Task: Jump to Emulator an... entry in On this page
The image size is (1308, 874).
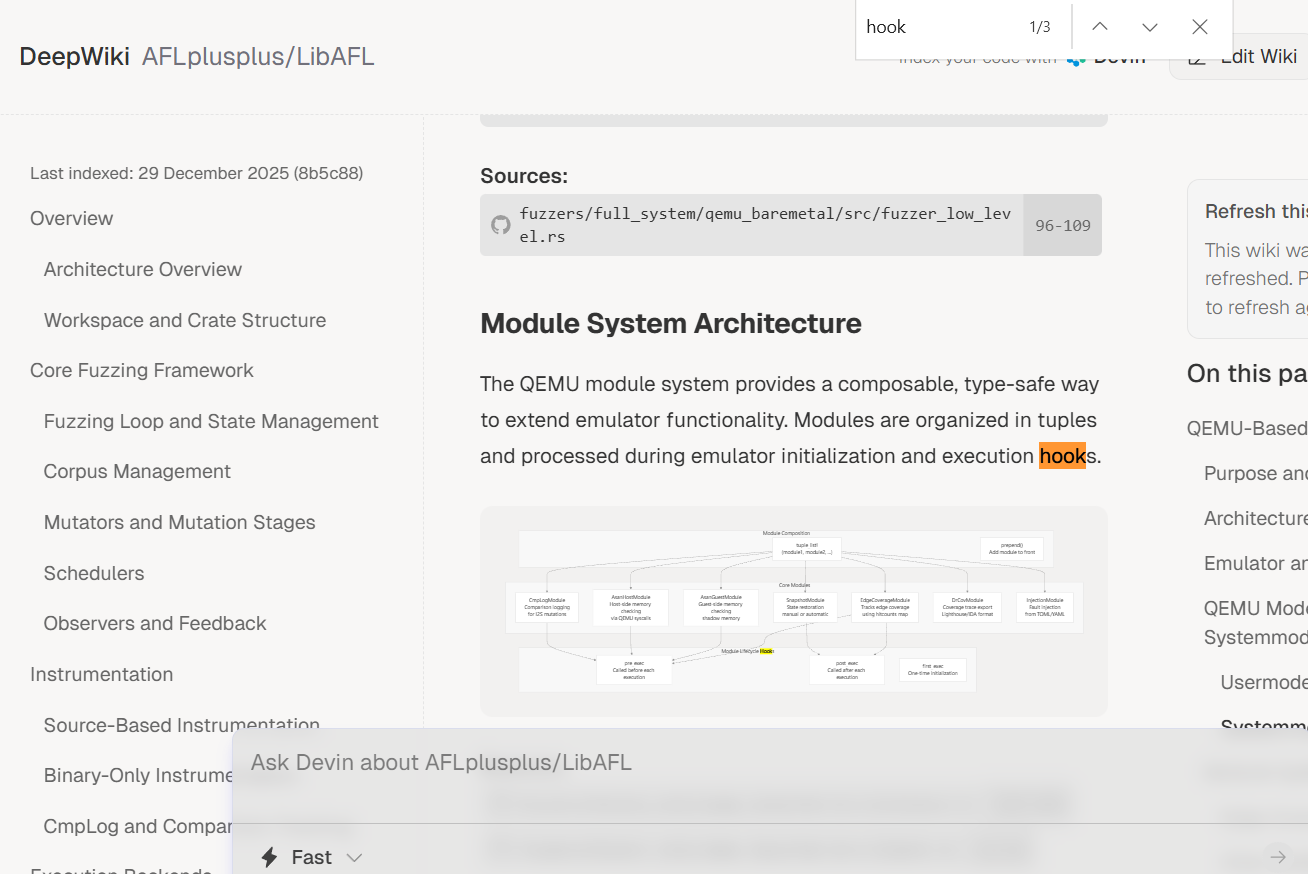Action: [1256, 563]
